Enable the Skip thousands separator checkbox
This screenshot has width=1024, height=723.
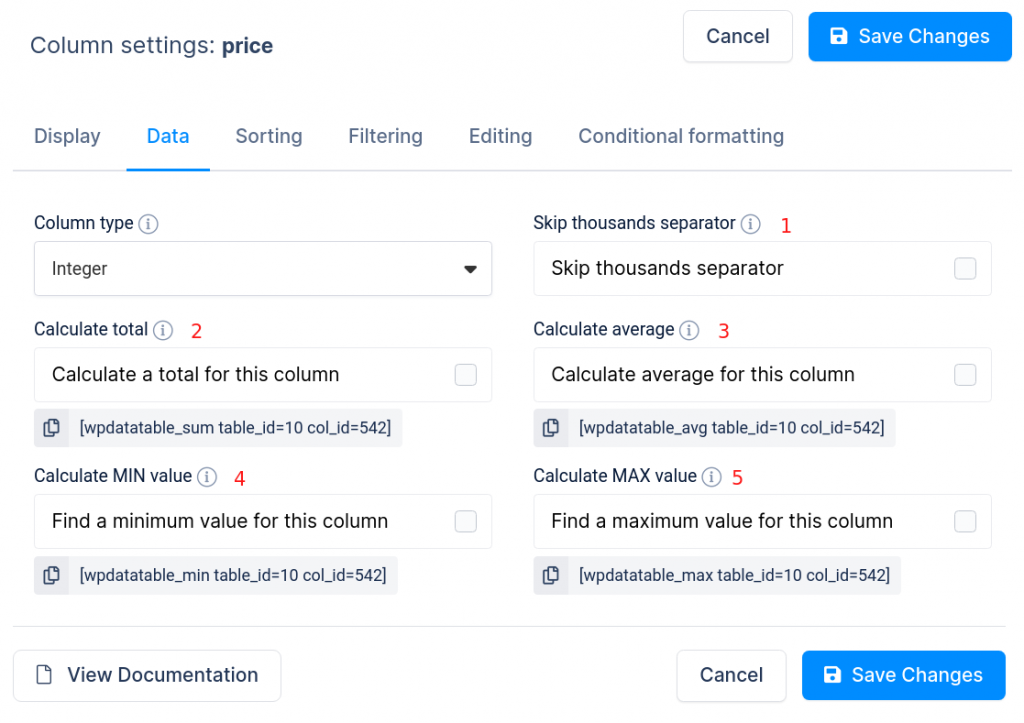[964, 268]
